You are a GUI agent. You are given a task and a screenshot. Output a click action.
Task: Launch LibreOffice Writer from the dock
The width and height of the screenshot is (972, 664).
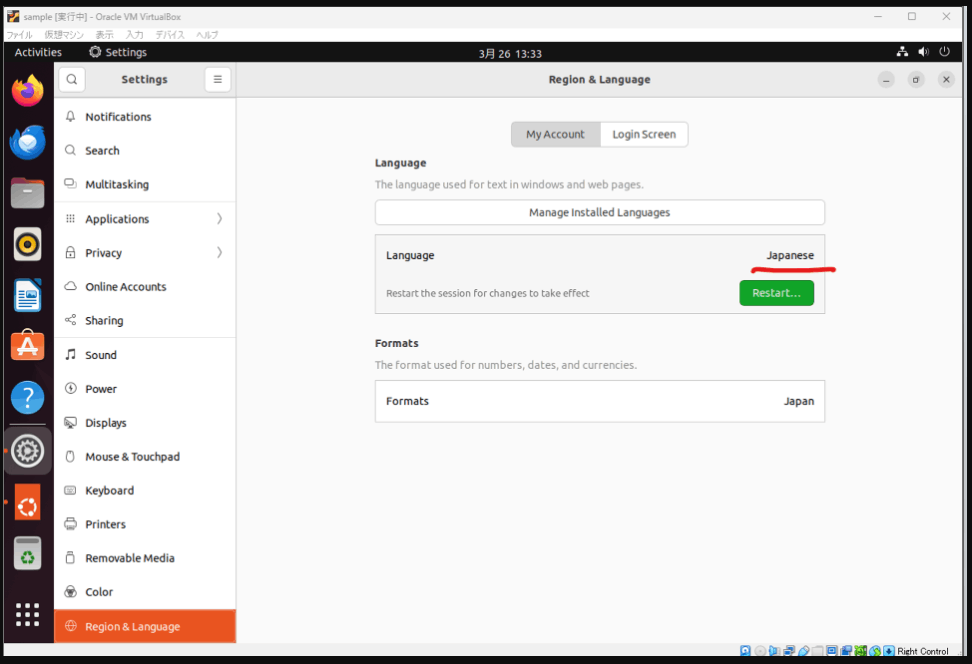(x=27, y=295)
